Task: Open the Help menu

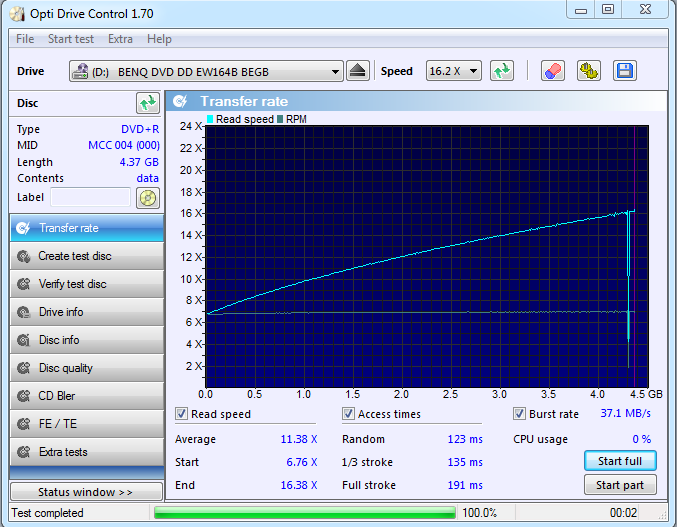Action: (159, 39)
